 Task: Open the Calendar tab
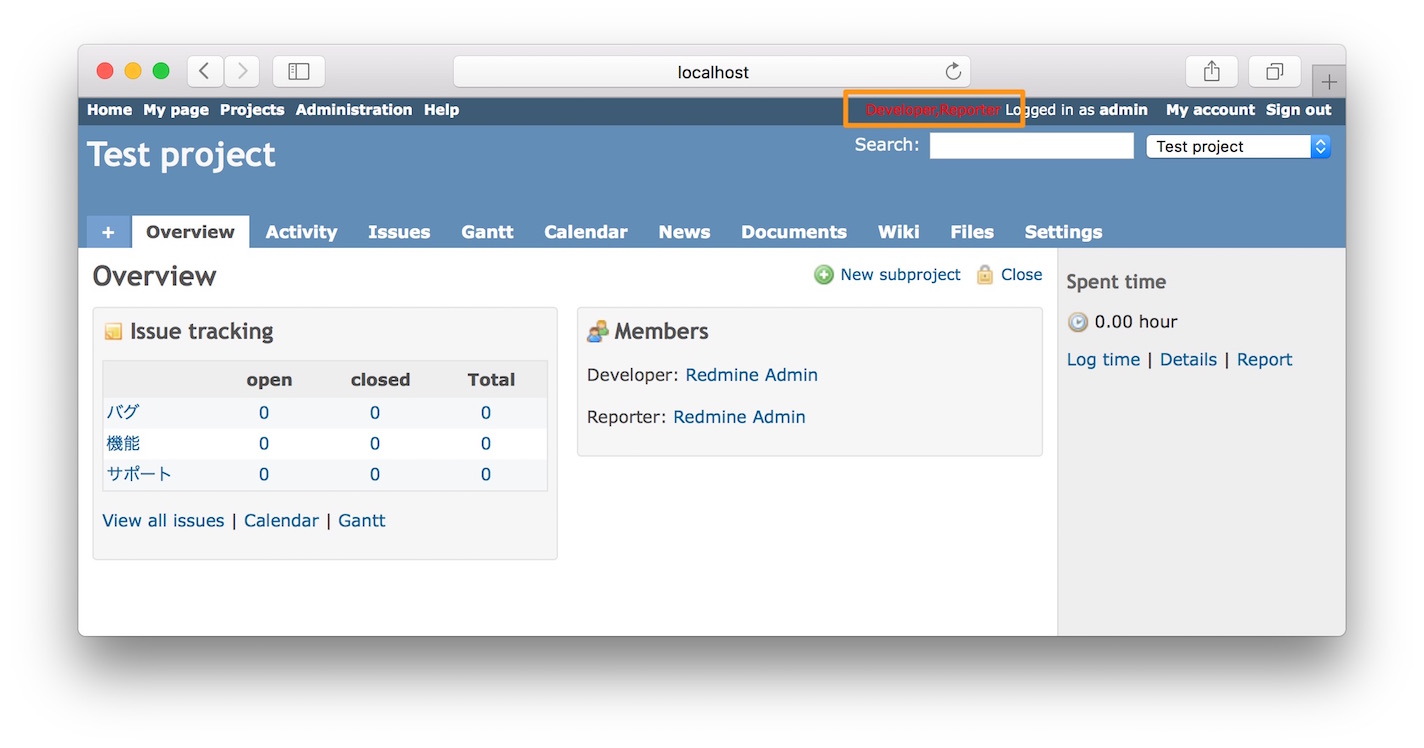[586, 232]
